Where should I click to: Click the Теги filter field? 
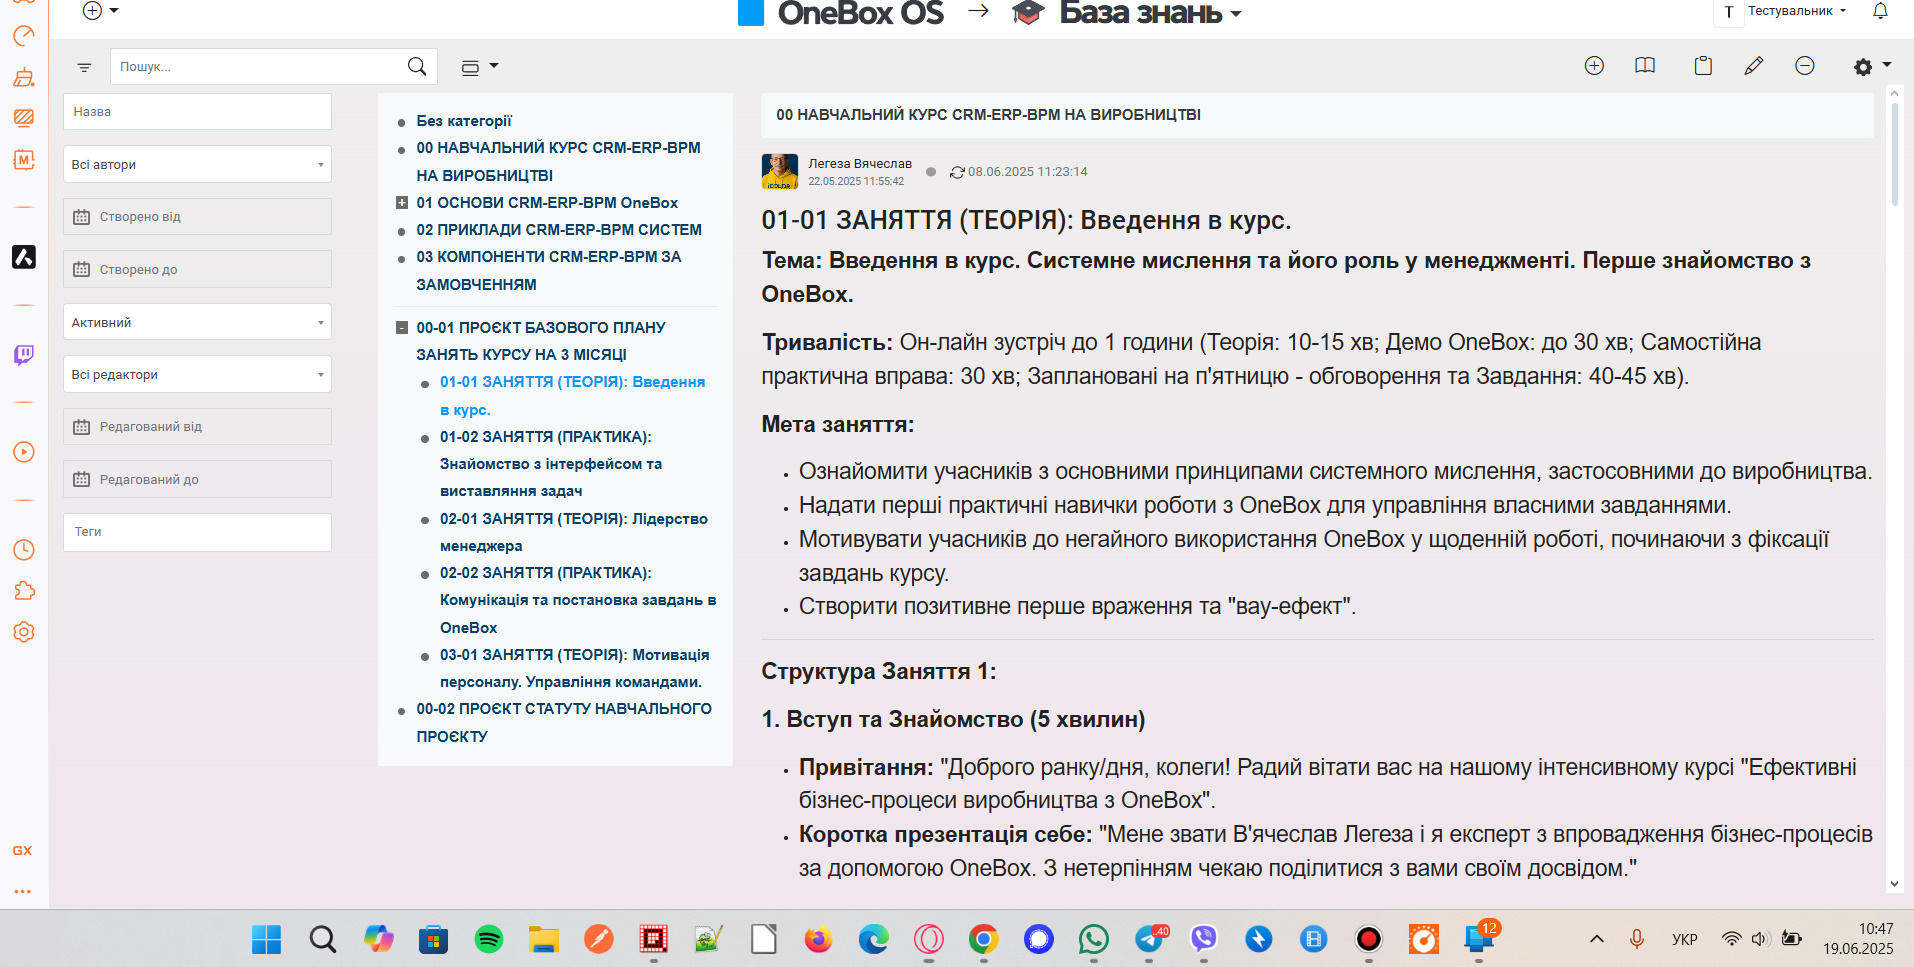pyautogui.click(x=197, y=532)
